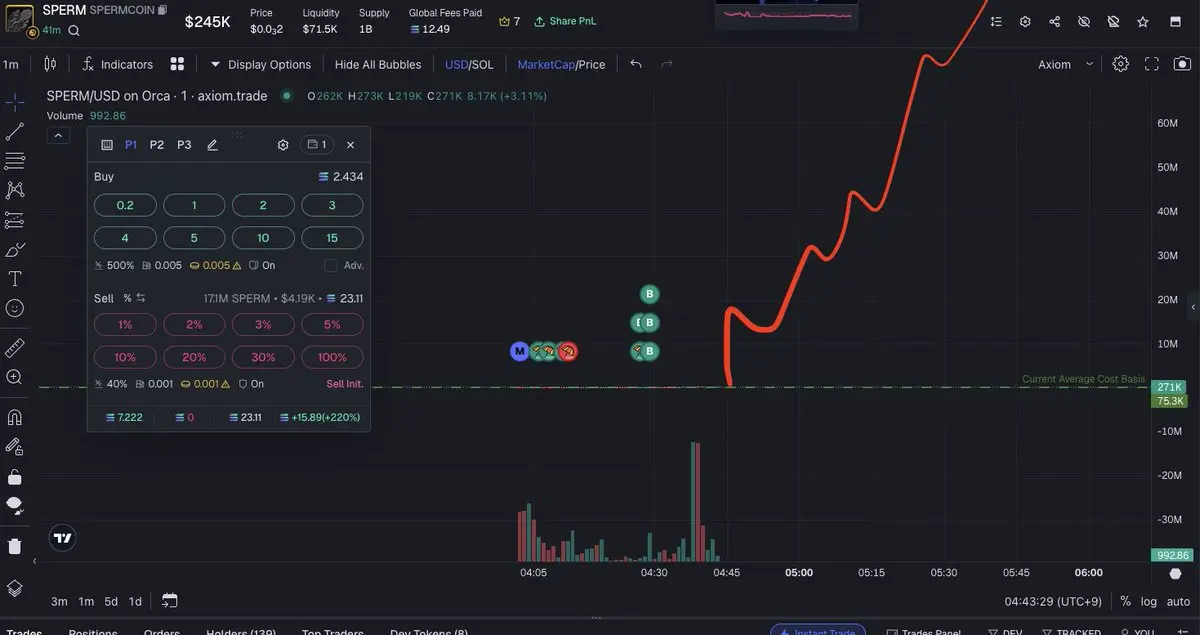
Task: Switch USD/SOL currency toggle
Action: pos(469,64)
